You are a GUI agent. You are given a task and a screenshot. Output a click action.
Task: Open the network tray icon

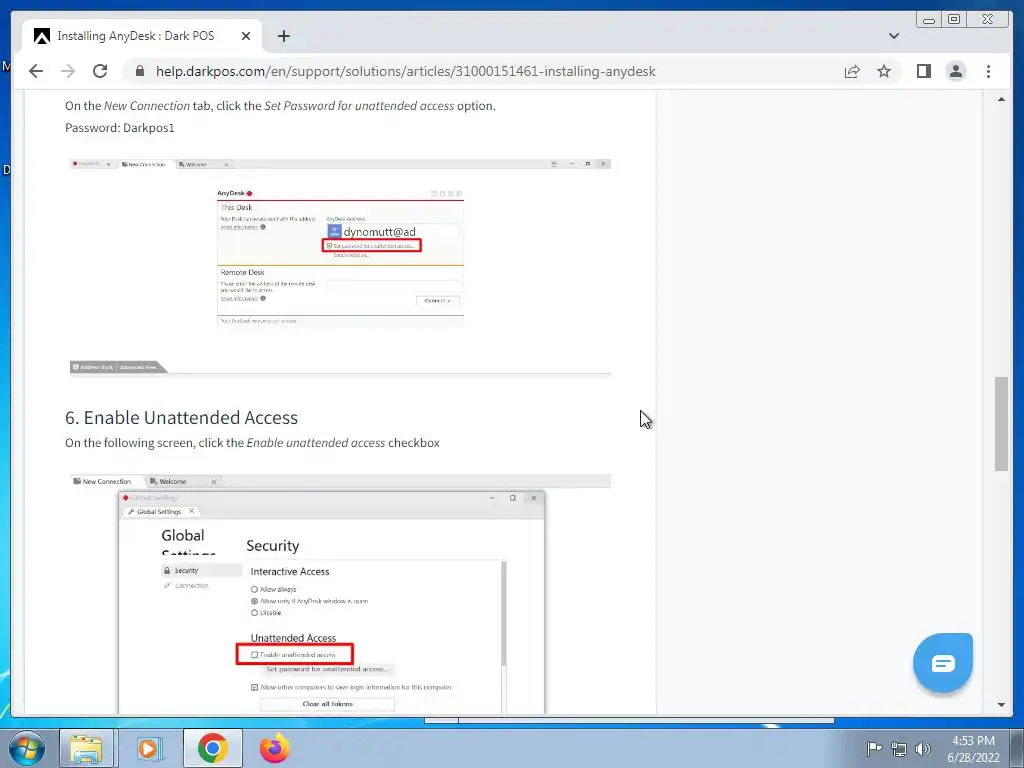point(899,749)
